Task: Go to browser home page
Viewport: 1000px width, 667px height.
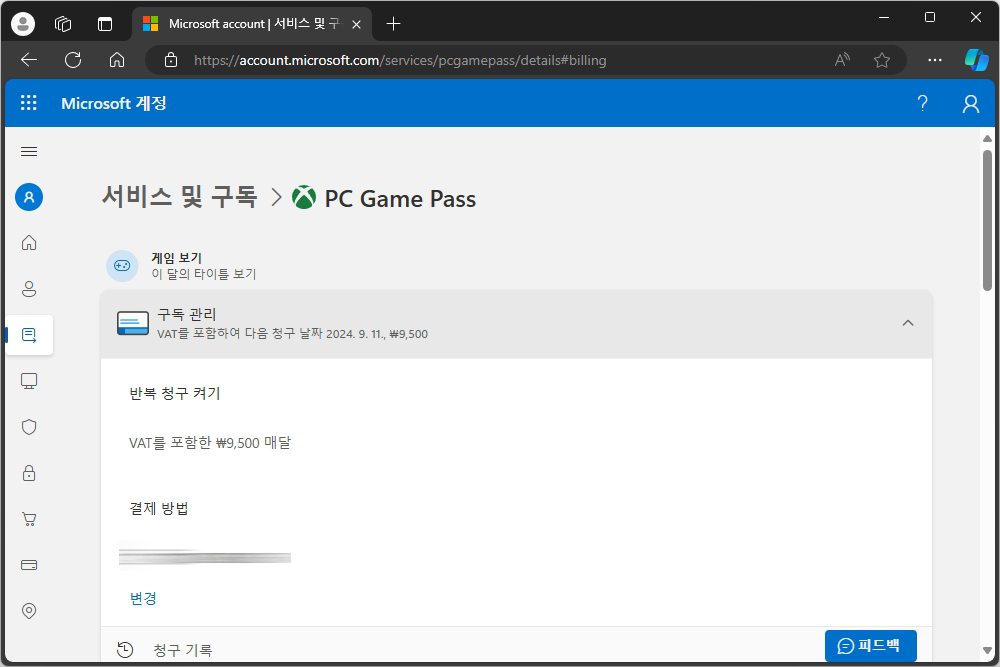Action: pyautogui.click(x=117, y=60)
